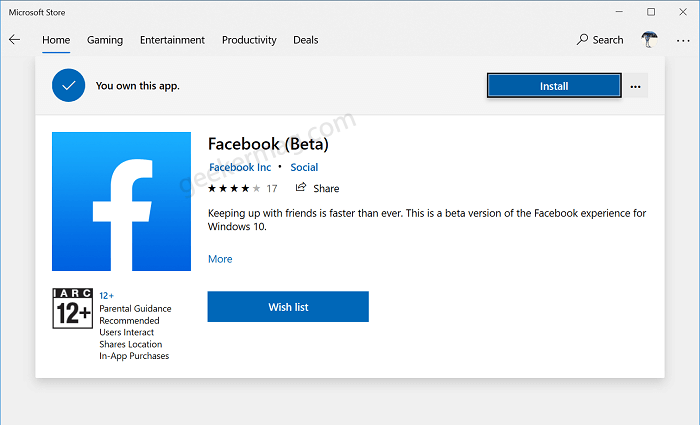The height and width of the screenshot is (425, 700).
Task: Click the star rating with 17 reviews
Action: click(x=242, y=188)
